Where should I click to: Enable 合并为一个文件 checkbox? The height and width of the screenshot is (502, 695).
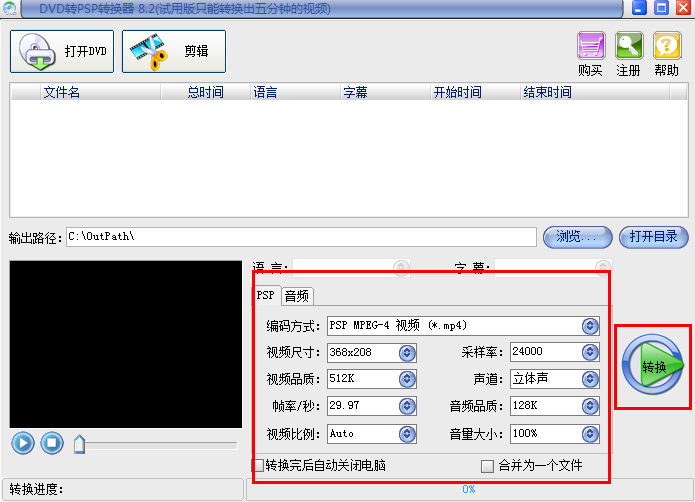487,466
